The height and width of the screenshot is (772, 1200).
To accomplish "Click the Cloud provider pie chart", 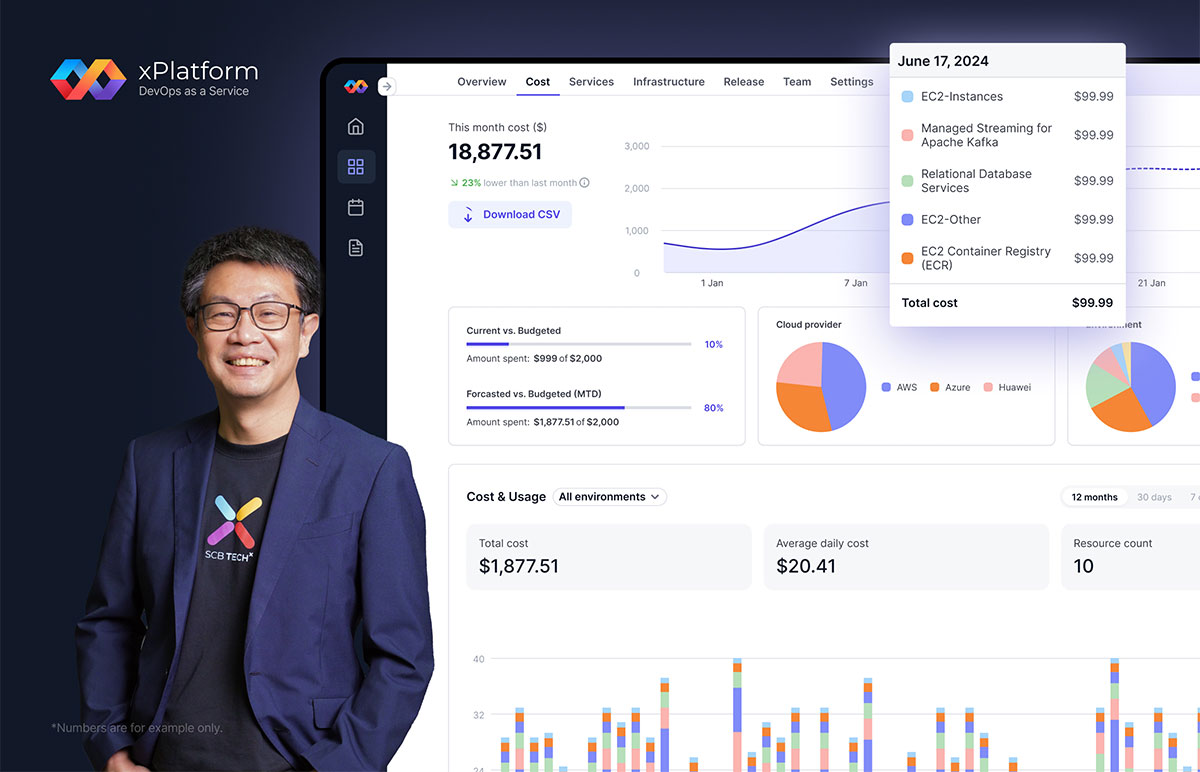I will pos(821,387).
